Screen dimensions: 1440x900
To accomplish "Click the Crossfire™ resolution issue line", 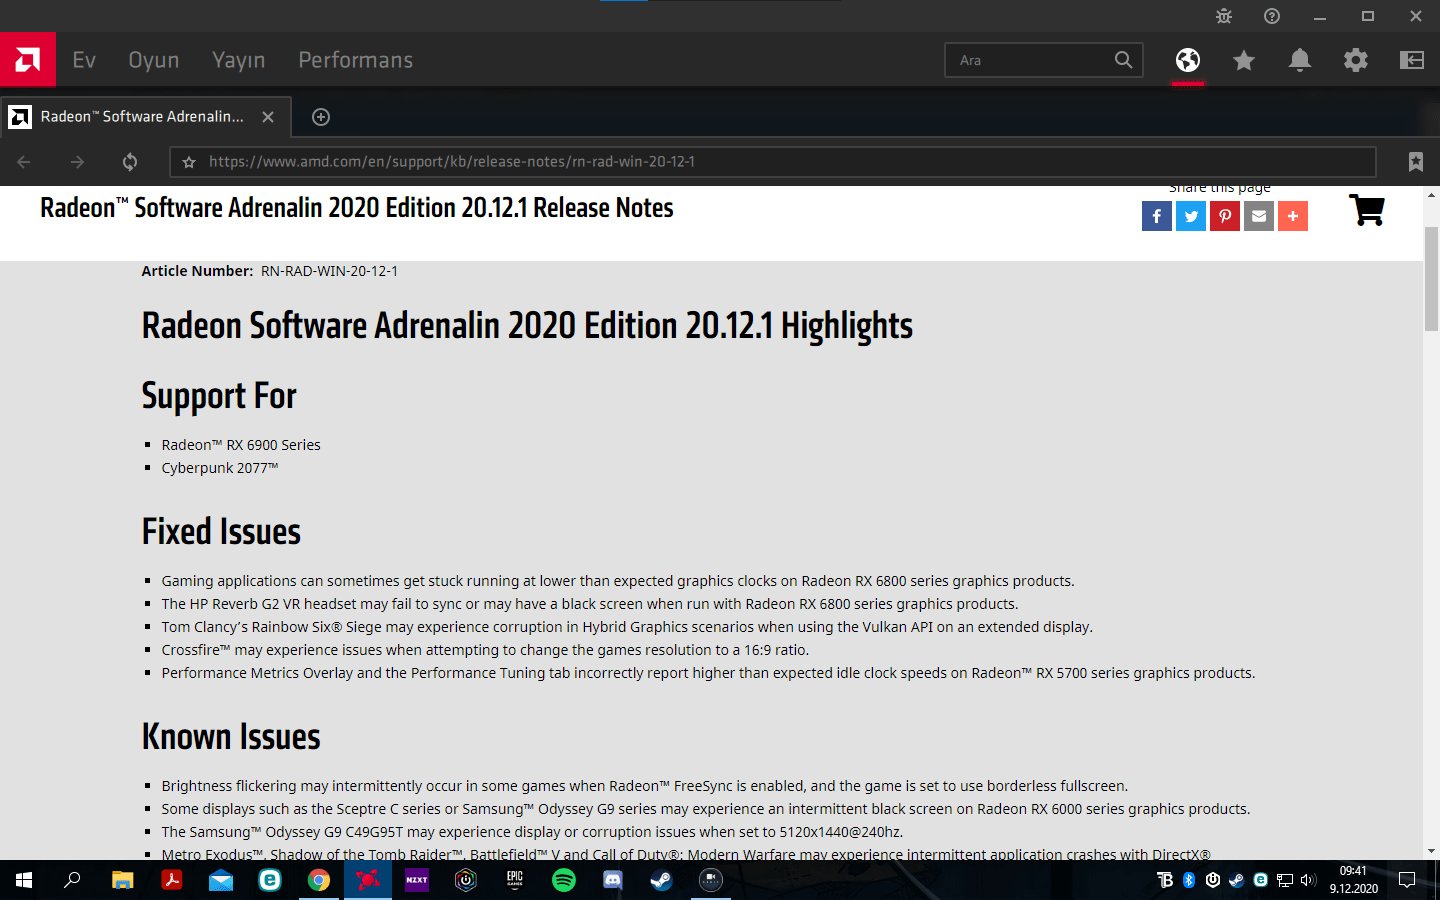I will (x=486, y=650).
